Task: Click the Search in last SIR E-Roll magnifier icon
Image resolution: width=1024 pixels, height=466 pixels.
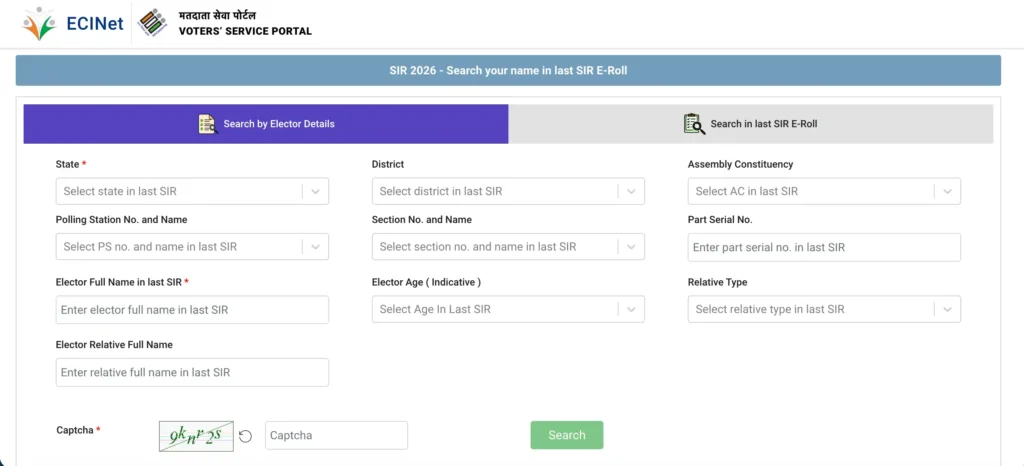Action: click(694, 124)
